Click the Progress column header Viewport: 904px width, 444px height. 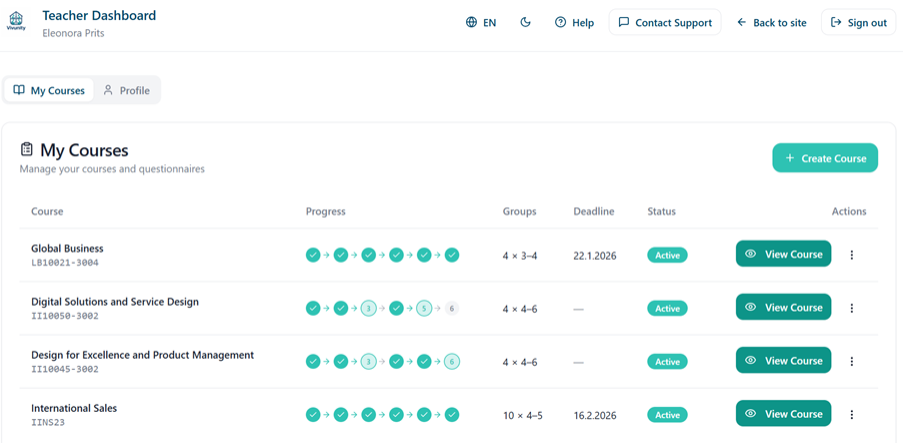tap(326, 212)
